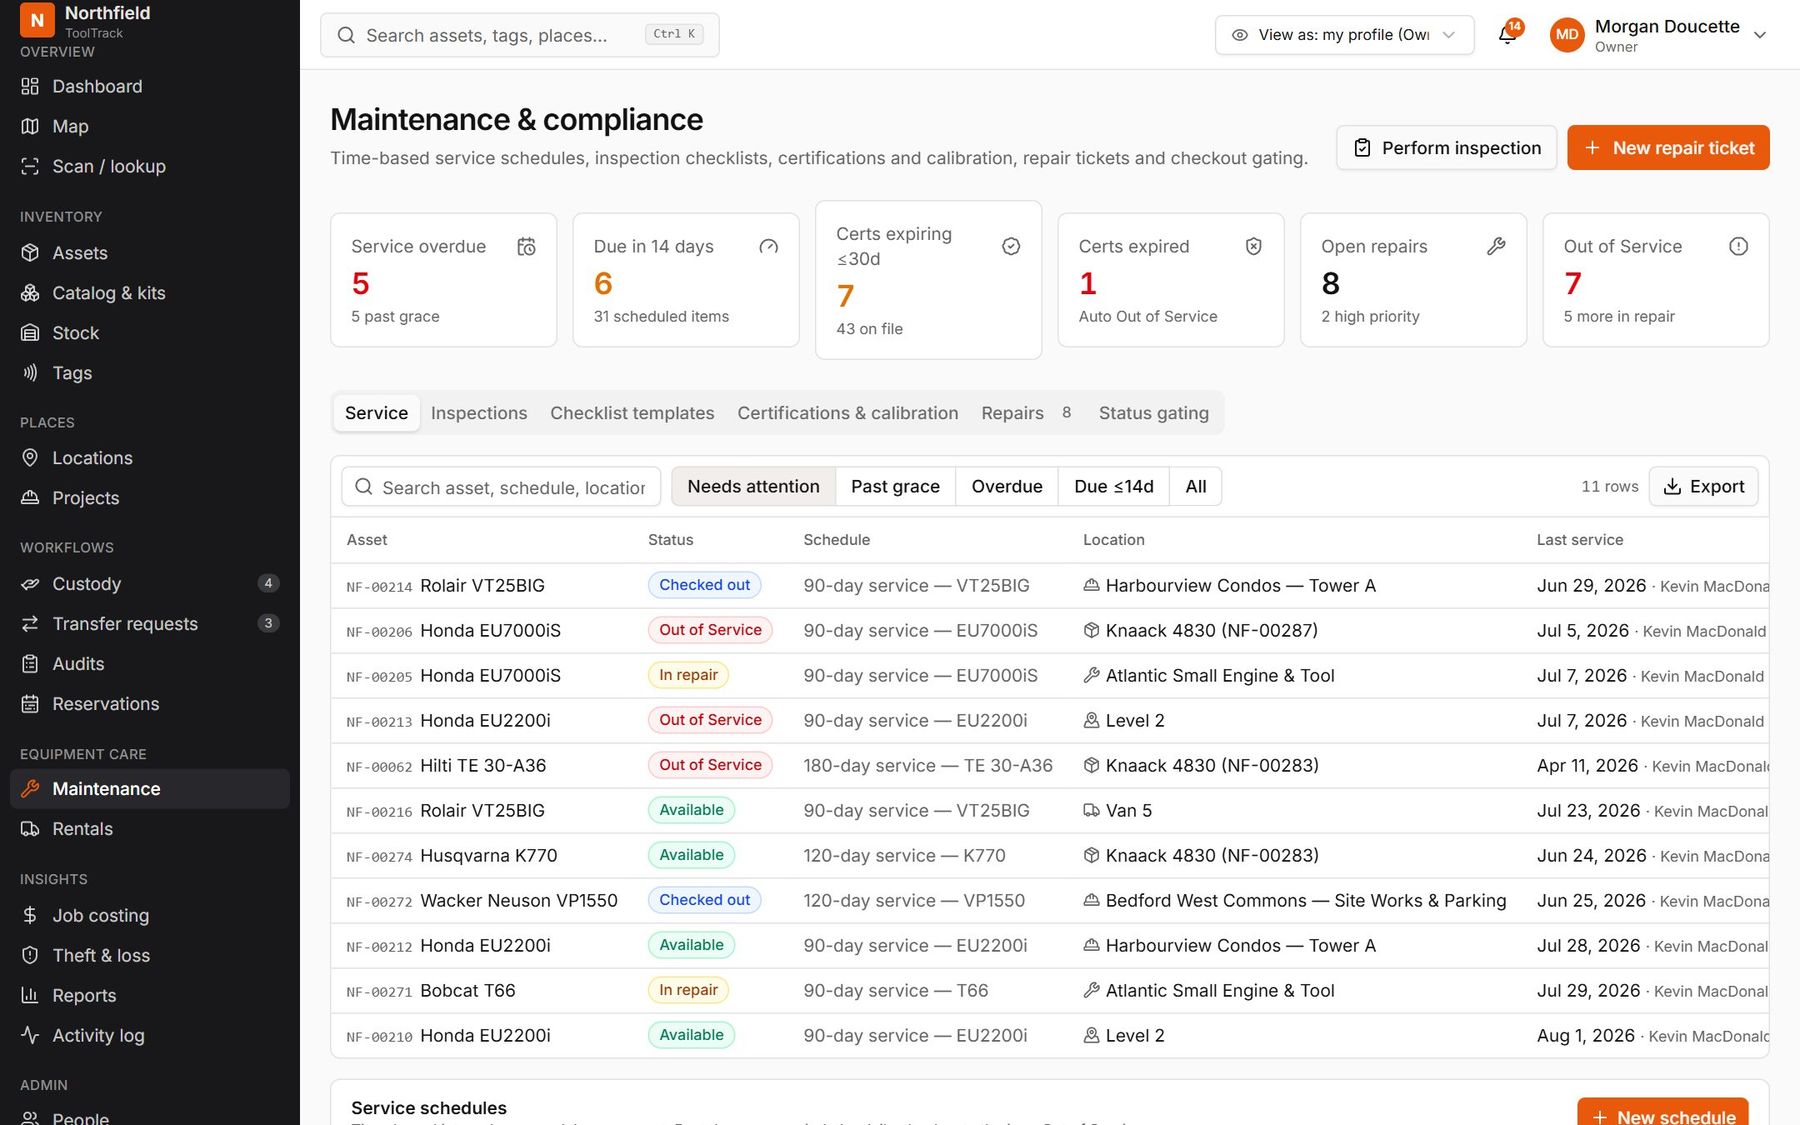Viewport: 1800px width, 1125px height.
Task: Click the Open repairs wrench icon
Action: [1496, 246]
